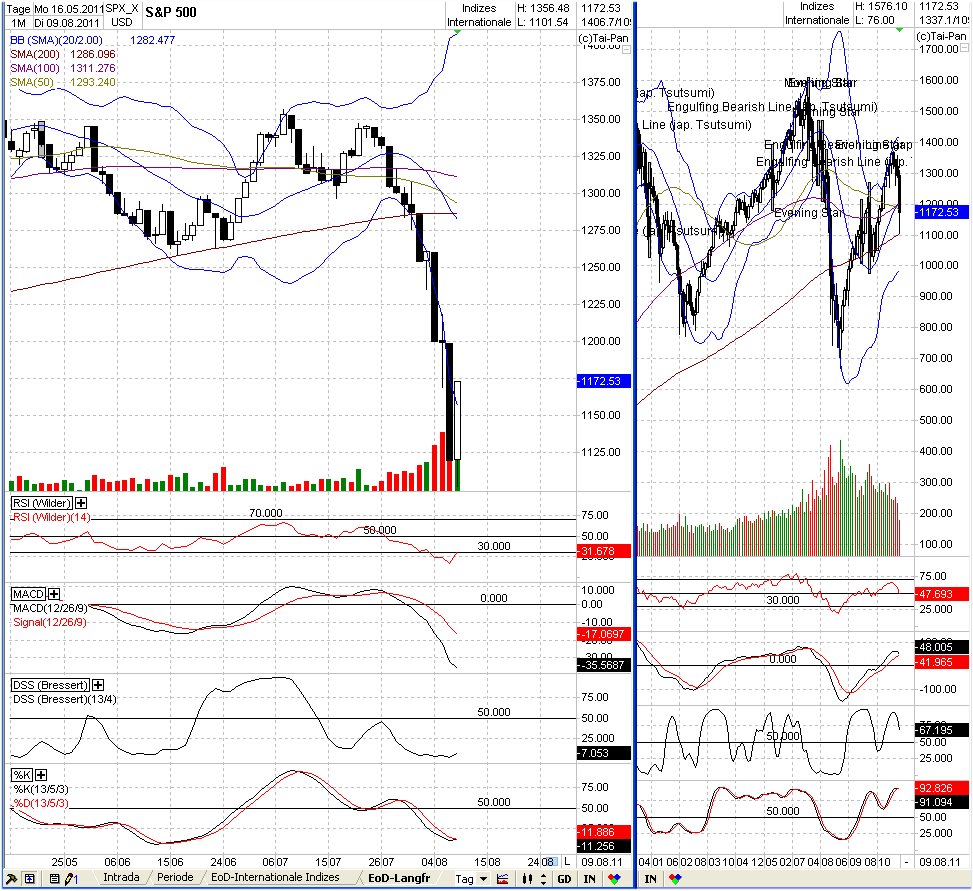
Task: Toggle the IN indicator button in left chart toolbar
Action: pos(590,879)
